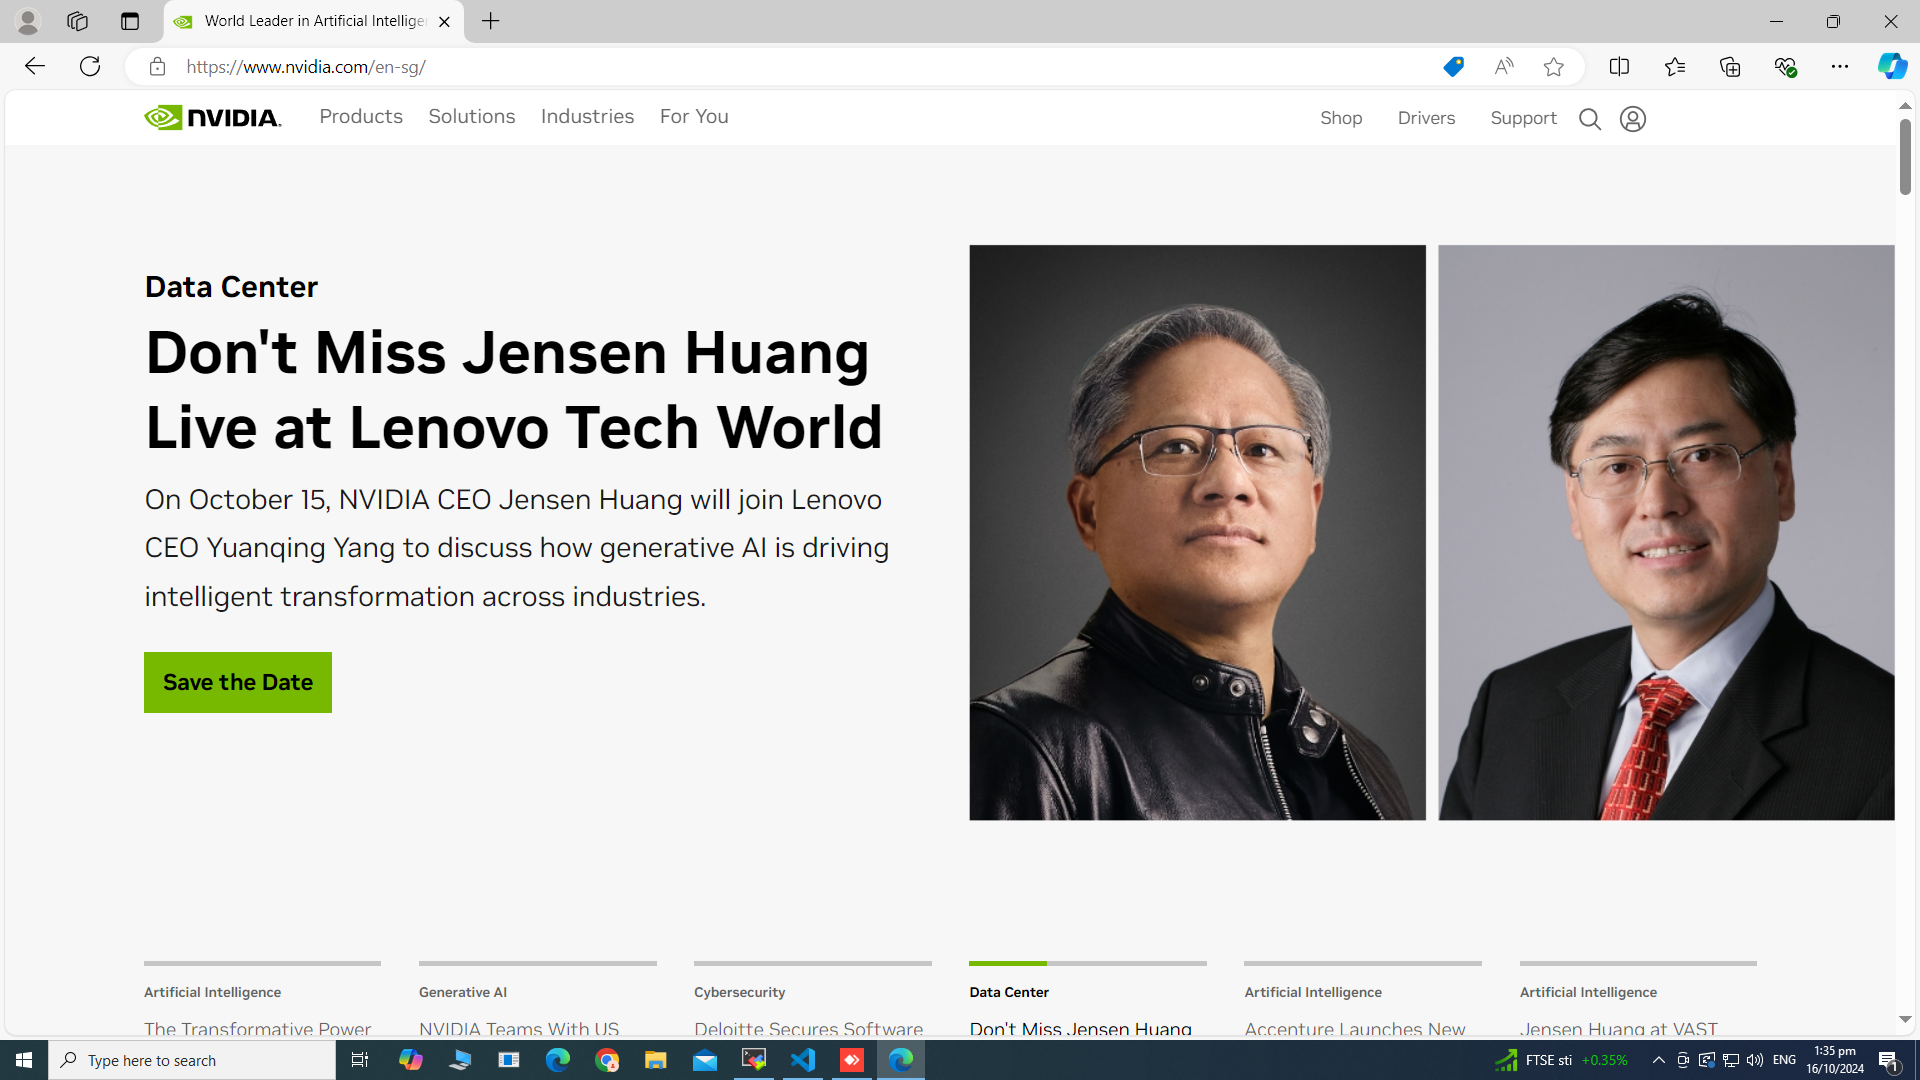Open Google Chrome from taskbar
Viewport: 1920px width, 1080px height.
pos(606,1060)
